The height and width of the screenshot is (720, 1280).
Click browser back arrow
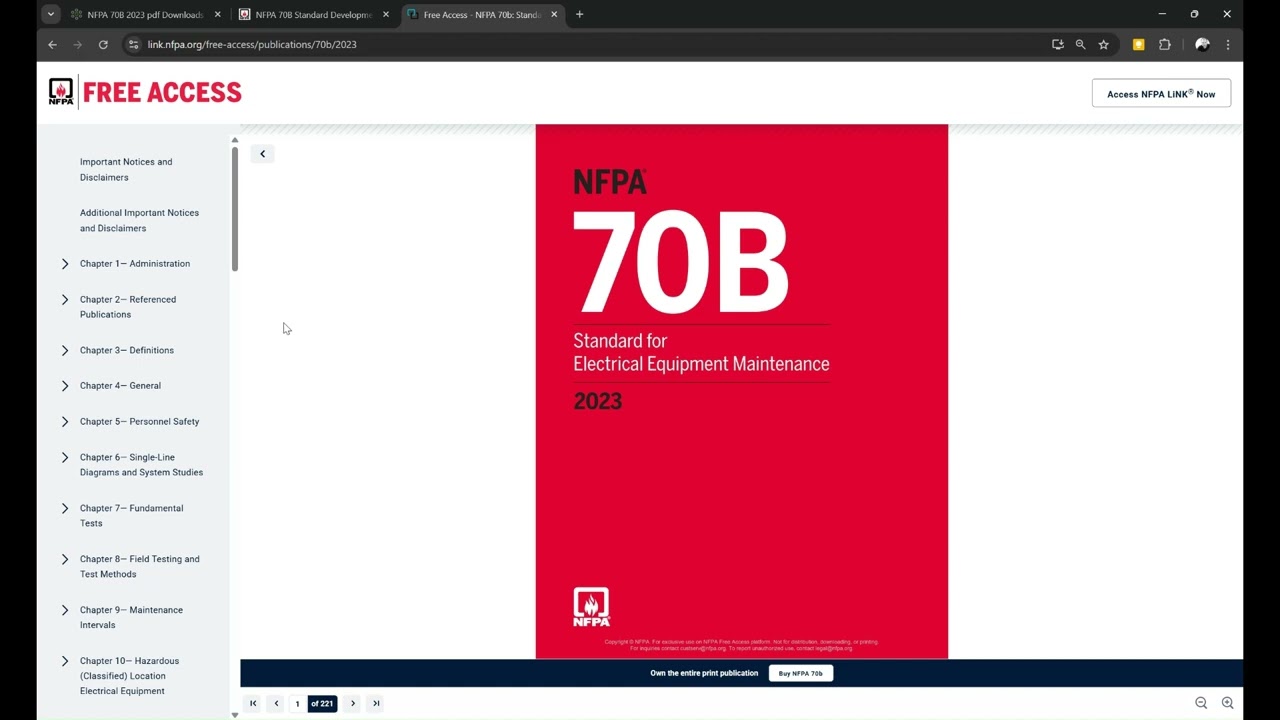click(52, 44)
